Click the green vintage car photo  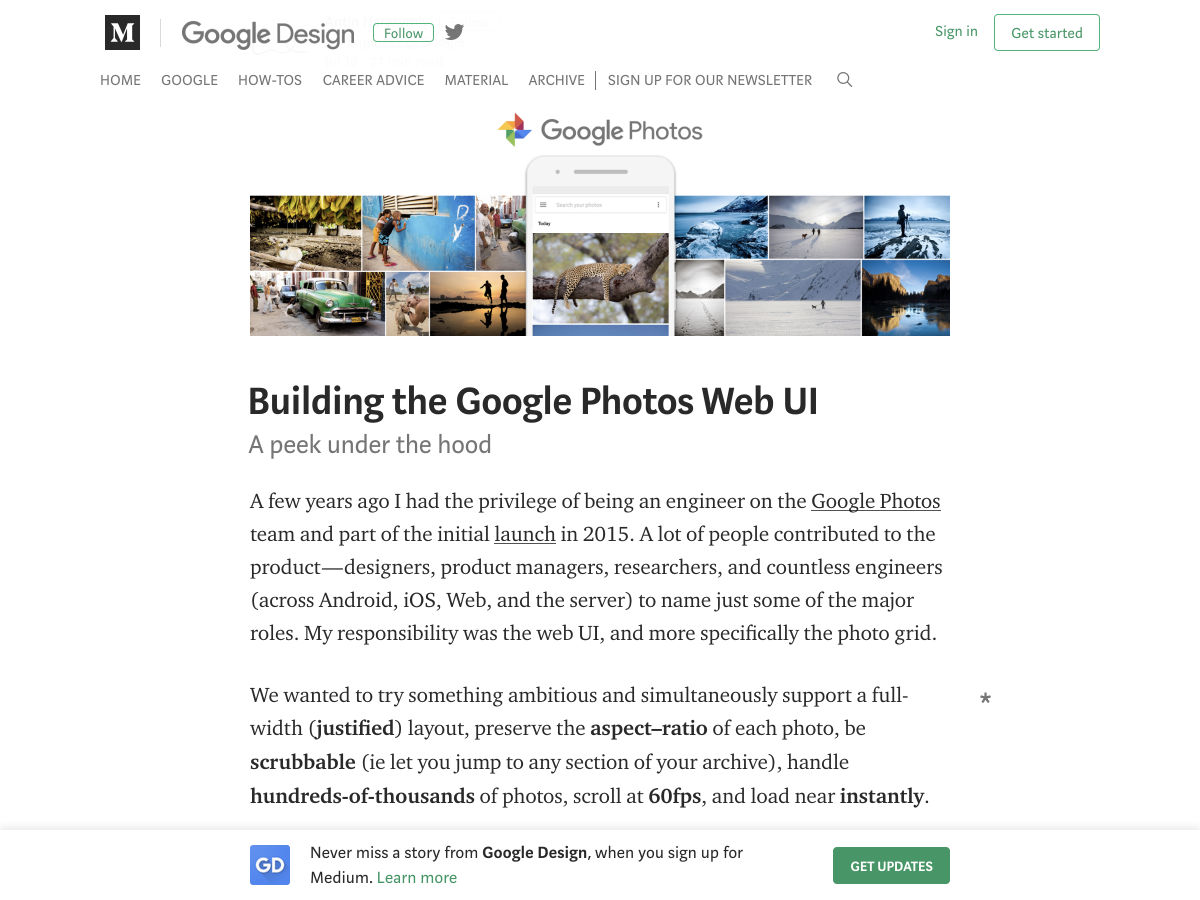click(x=317, y=304)
